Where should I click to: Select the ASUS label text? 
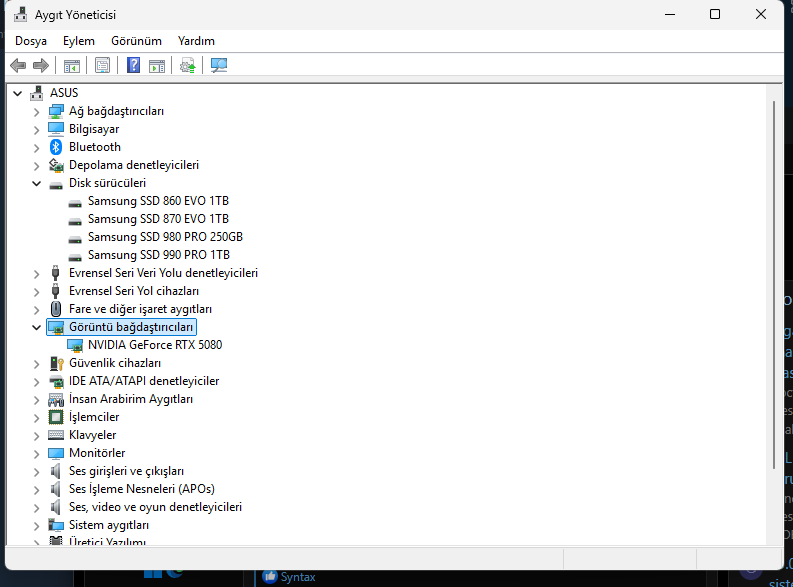(x=64, y=93)
